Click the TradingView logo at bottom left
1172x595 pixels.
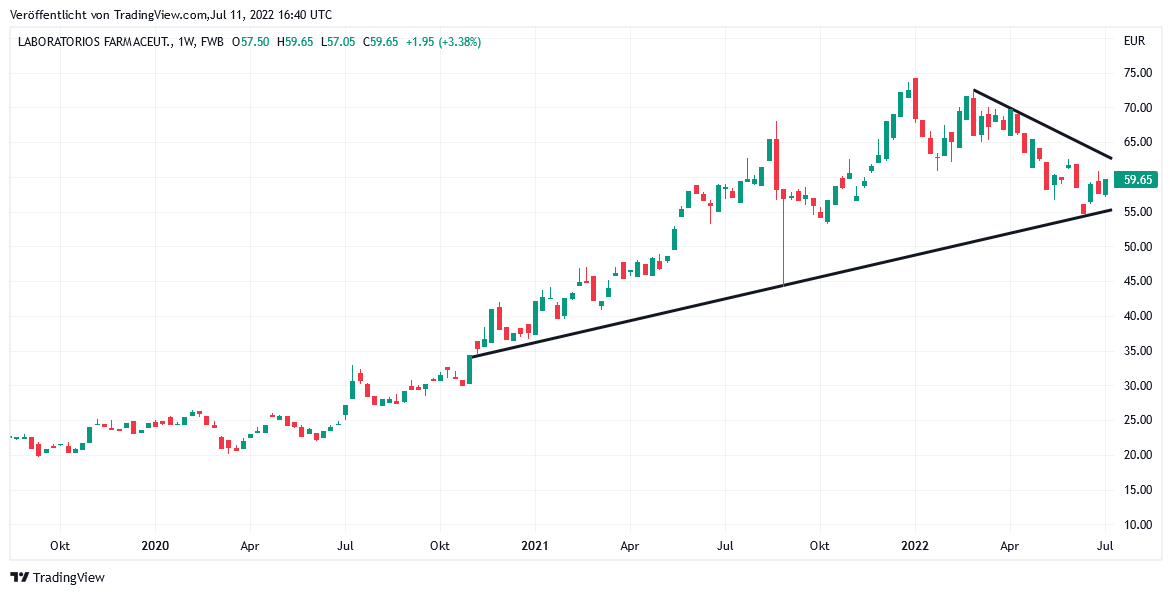pos(57,577)
